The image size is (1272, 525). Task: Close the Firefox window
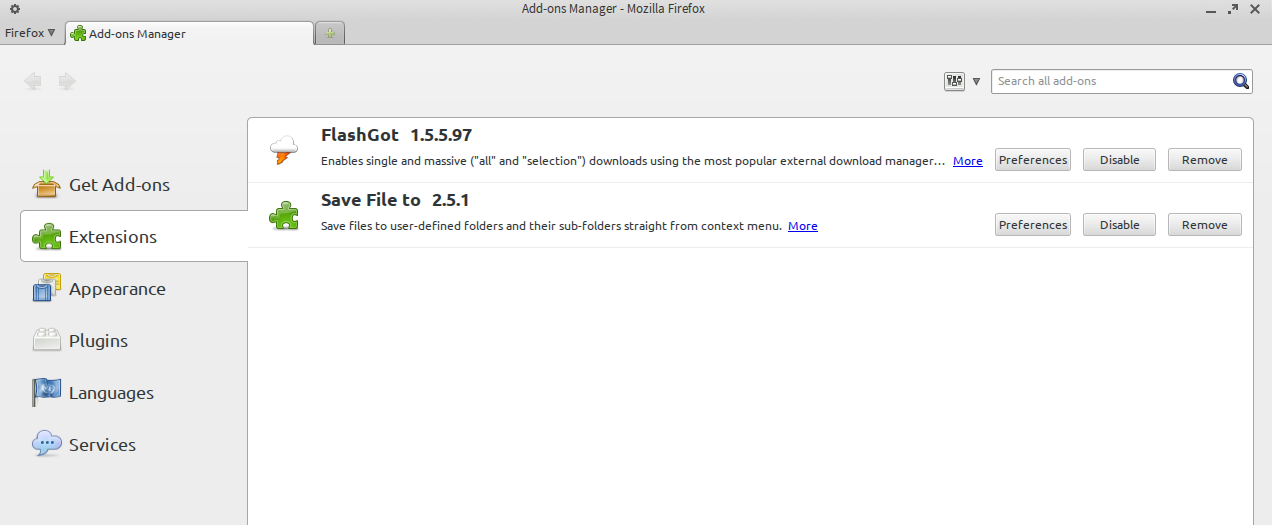[1255, 9]
